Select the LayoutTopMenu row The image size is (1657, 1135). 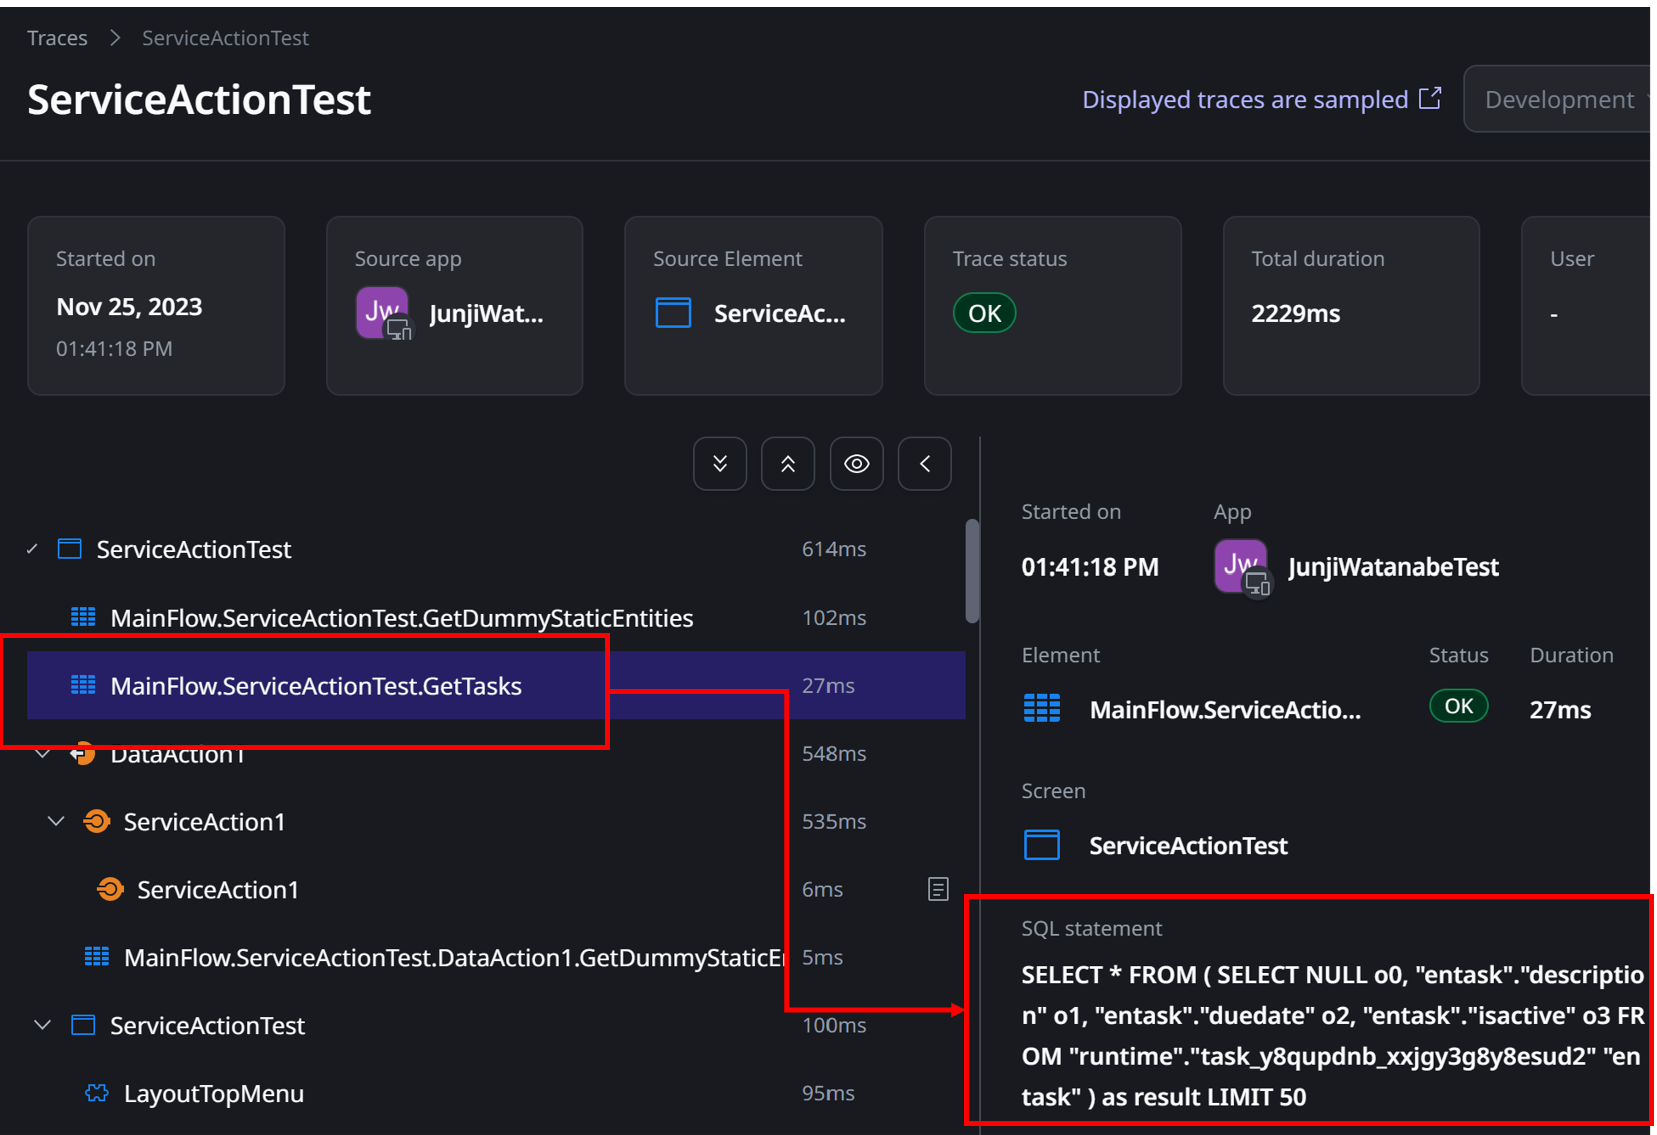(496, 1093)
